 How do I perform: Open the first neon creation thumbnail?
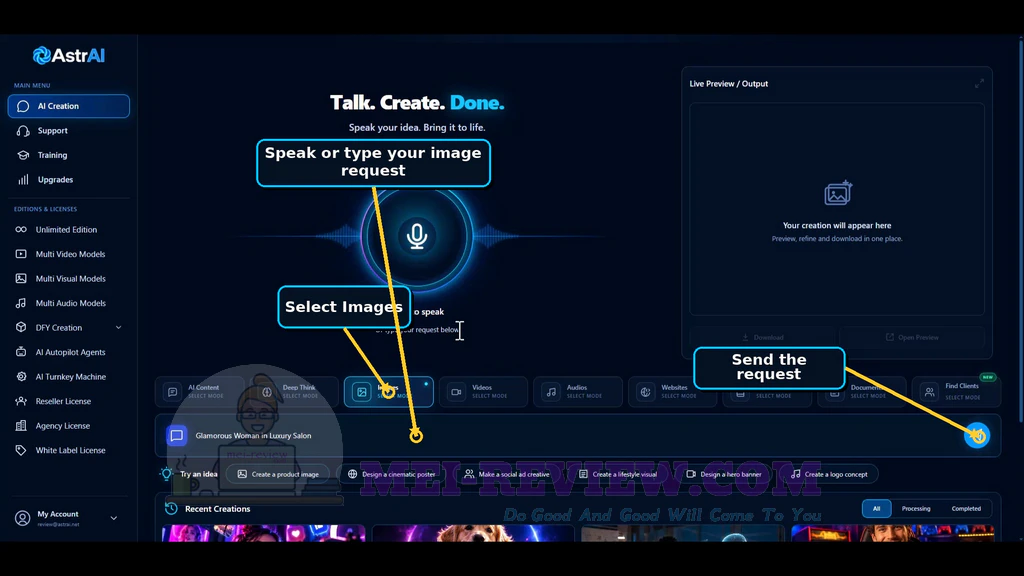click(x=264, y=533)
